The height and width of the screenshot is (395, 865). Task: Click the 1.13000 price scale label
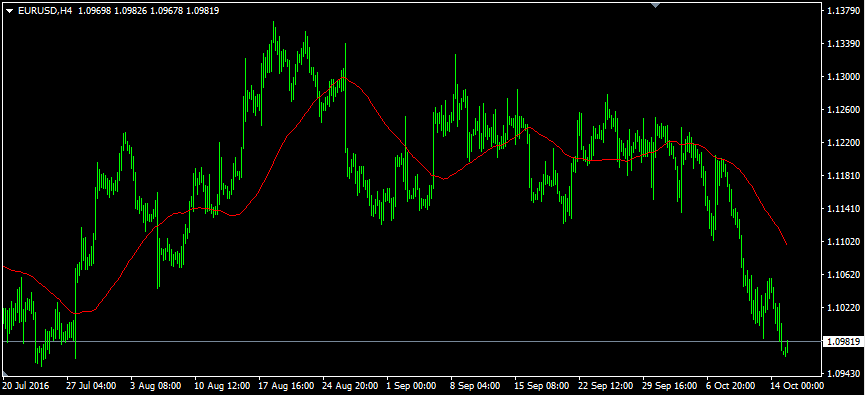843,77
